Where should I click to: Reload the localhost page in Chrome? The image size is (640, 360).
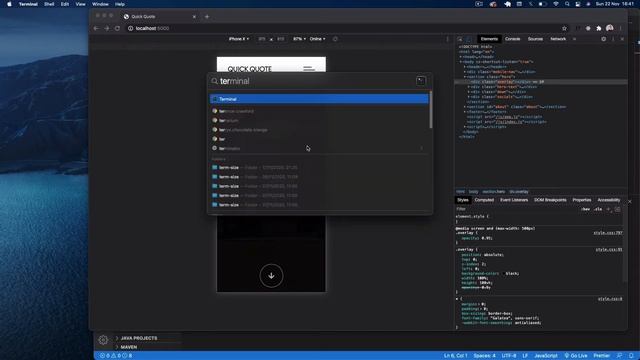117,28
